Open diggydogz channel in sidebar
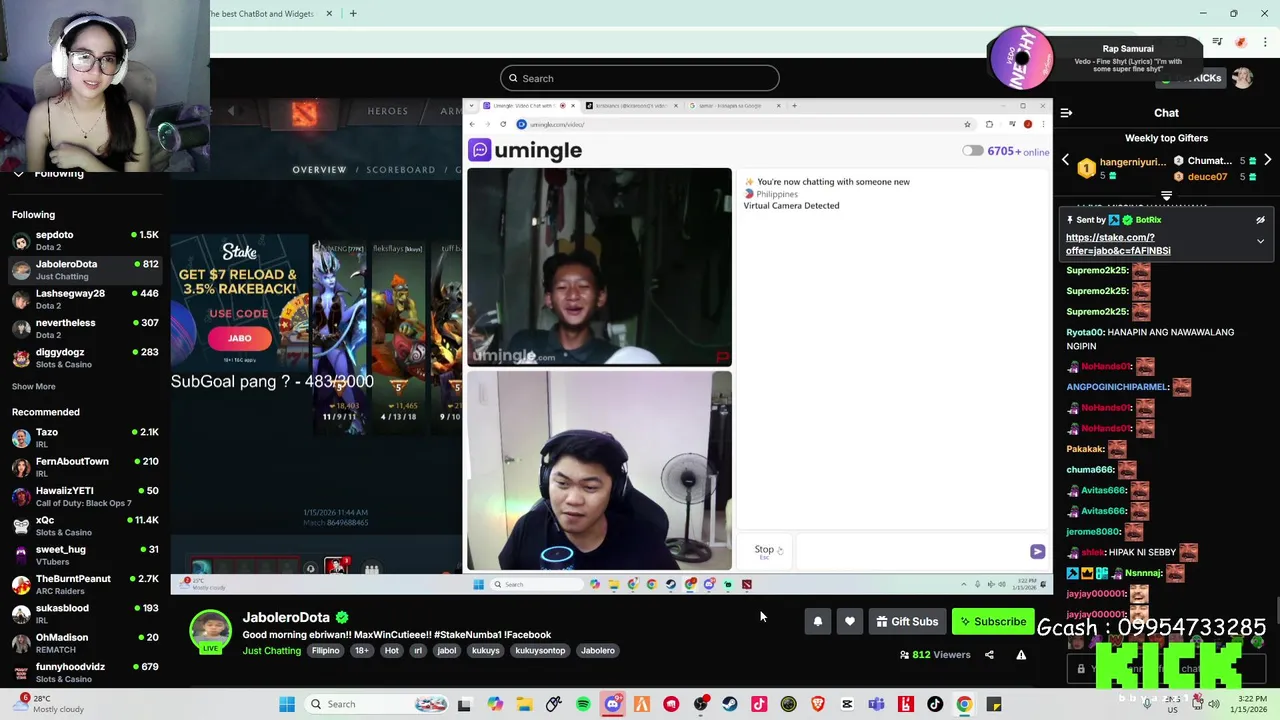The height and width of the screenshot is (720, 1280). pos(85,358)
